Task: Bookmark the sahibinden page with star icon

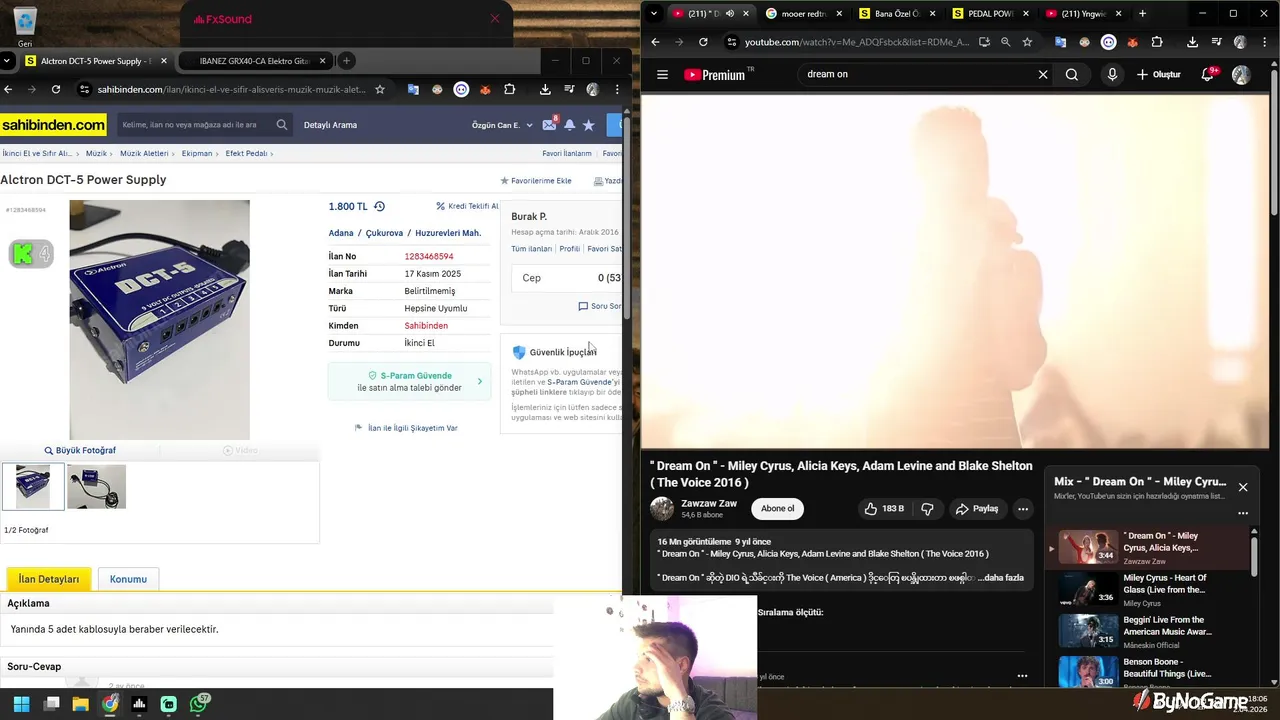Action: tap(380, 89)
